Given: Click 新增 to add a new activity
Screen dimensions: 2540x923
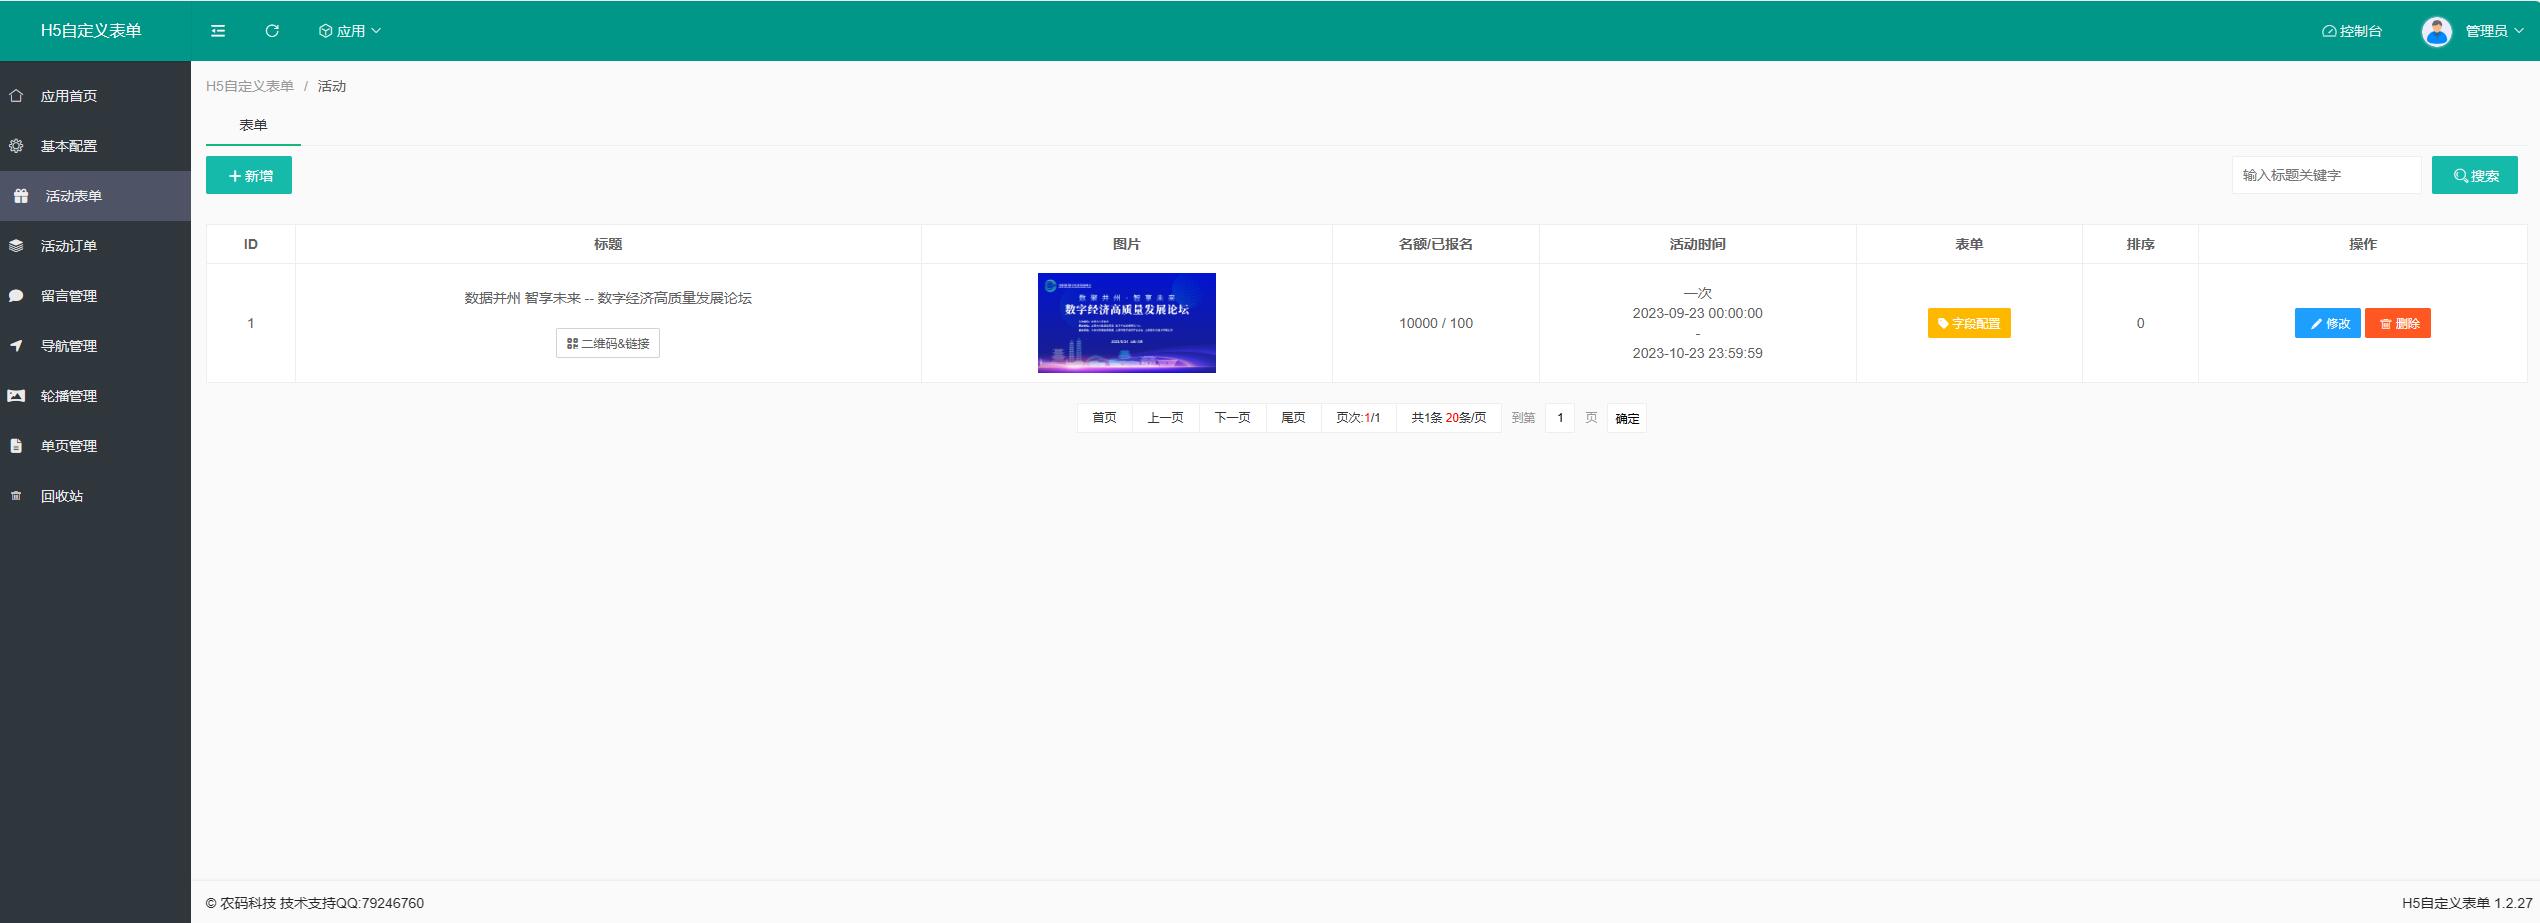Looking at the screenshot, I should click(x=248, y=175).
